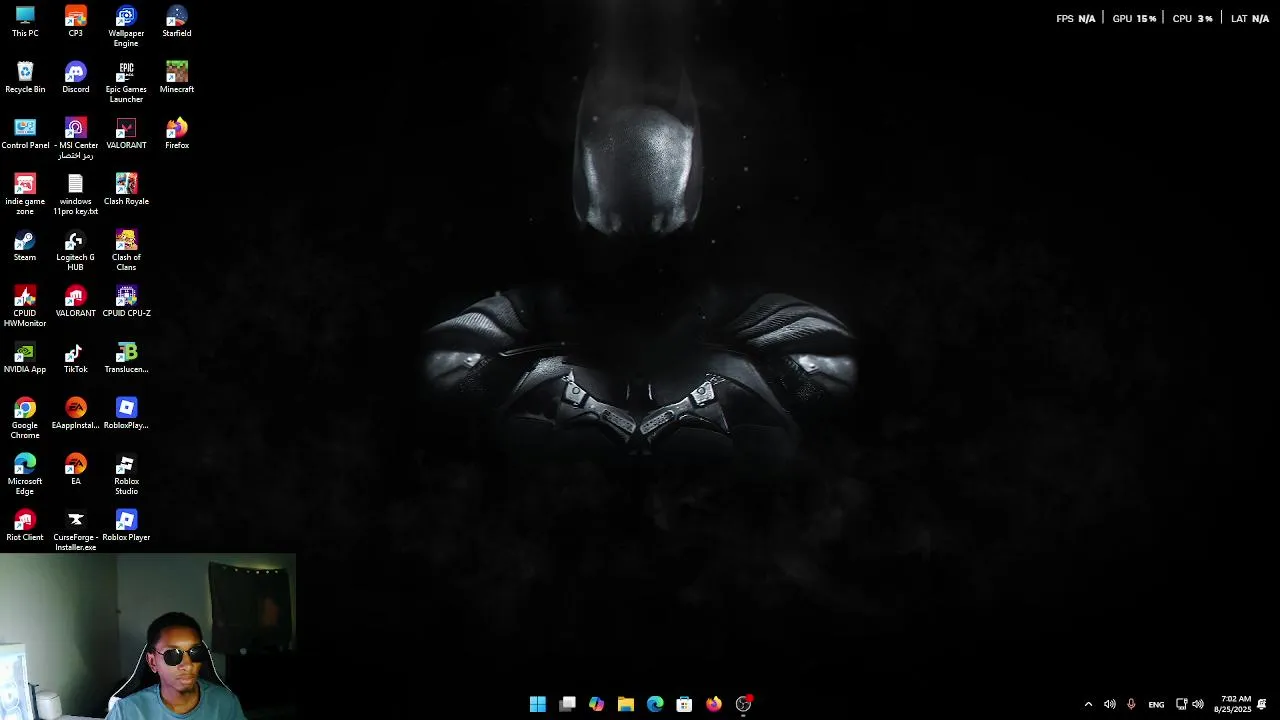Image resolution: width=1280 pixels, height=720 pixels.
Task: Open the Windows Start menu
Action: [538, 704]
